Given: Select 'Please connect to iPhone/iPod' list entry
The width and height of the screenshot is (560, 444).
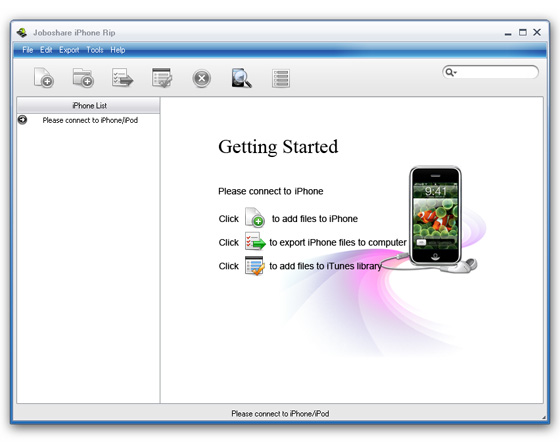Looking at the screenshot, I should 90,120.
